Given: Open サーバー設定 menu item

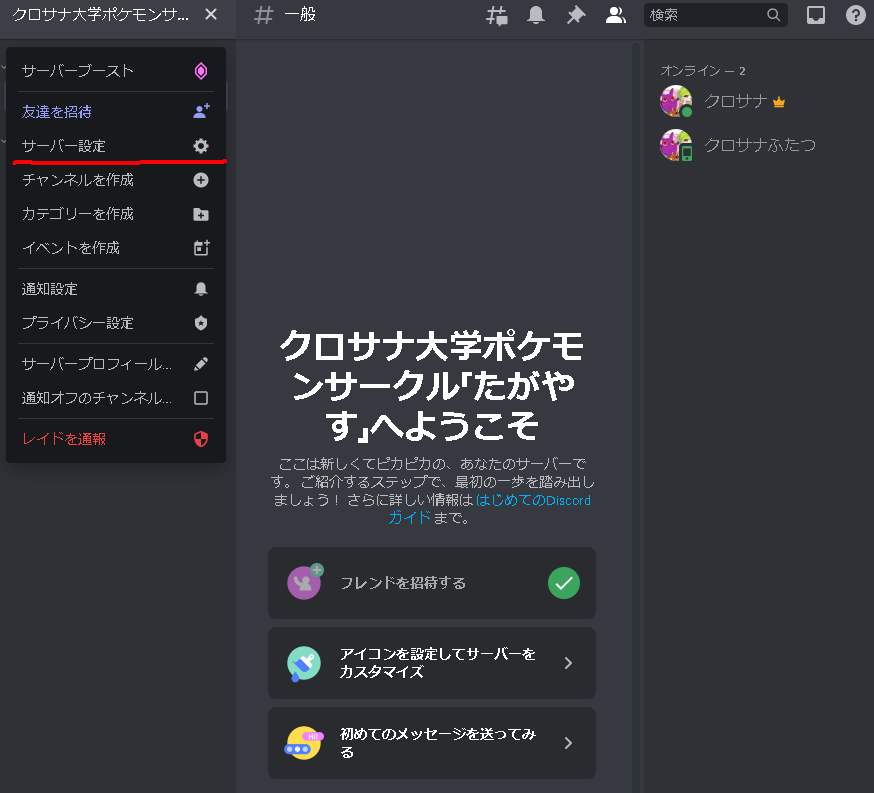Looking at the screenshot, I should 116,146.
